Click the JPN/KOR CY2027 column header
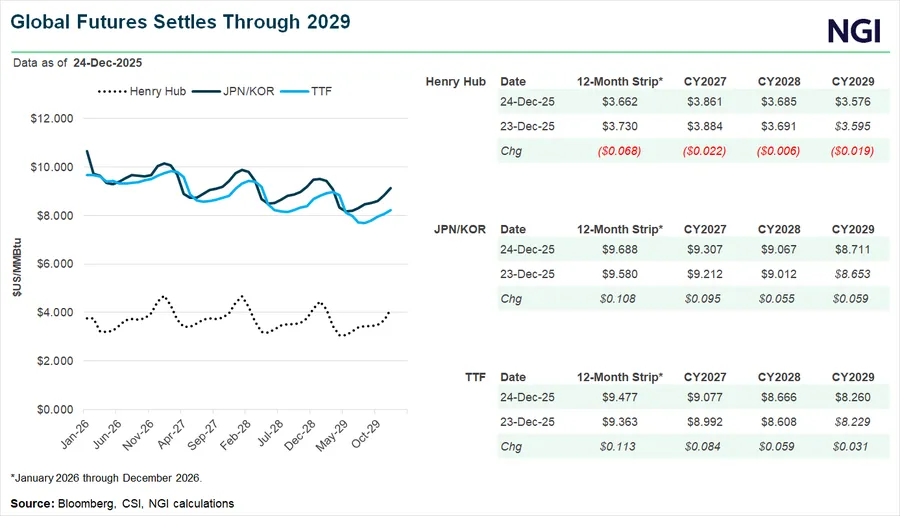Screen dimensions: 900x516 [705, 229]
